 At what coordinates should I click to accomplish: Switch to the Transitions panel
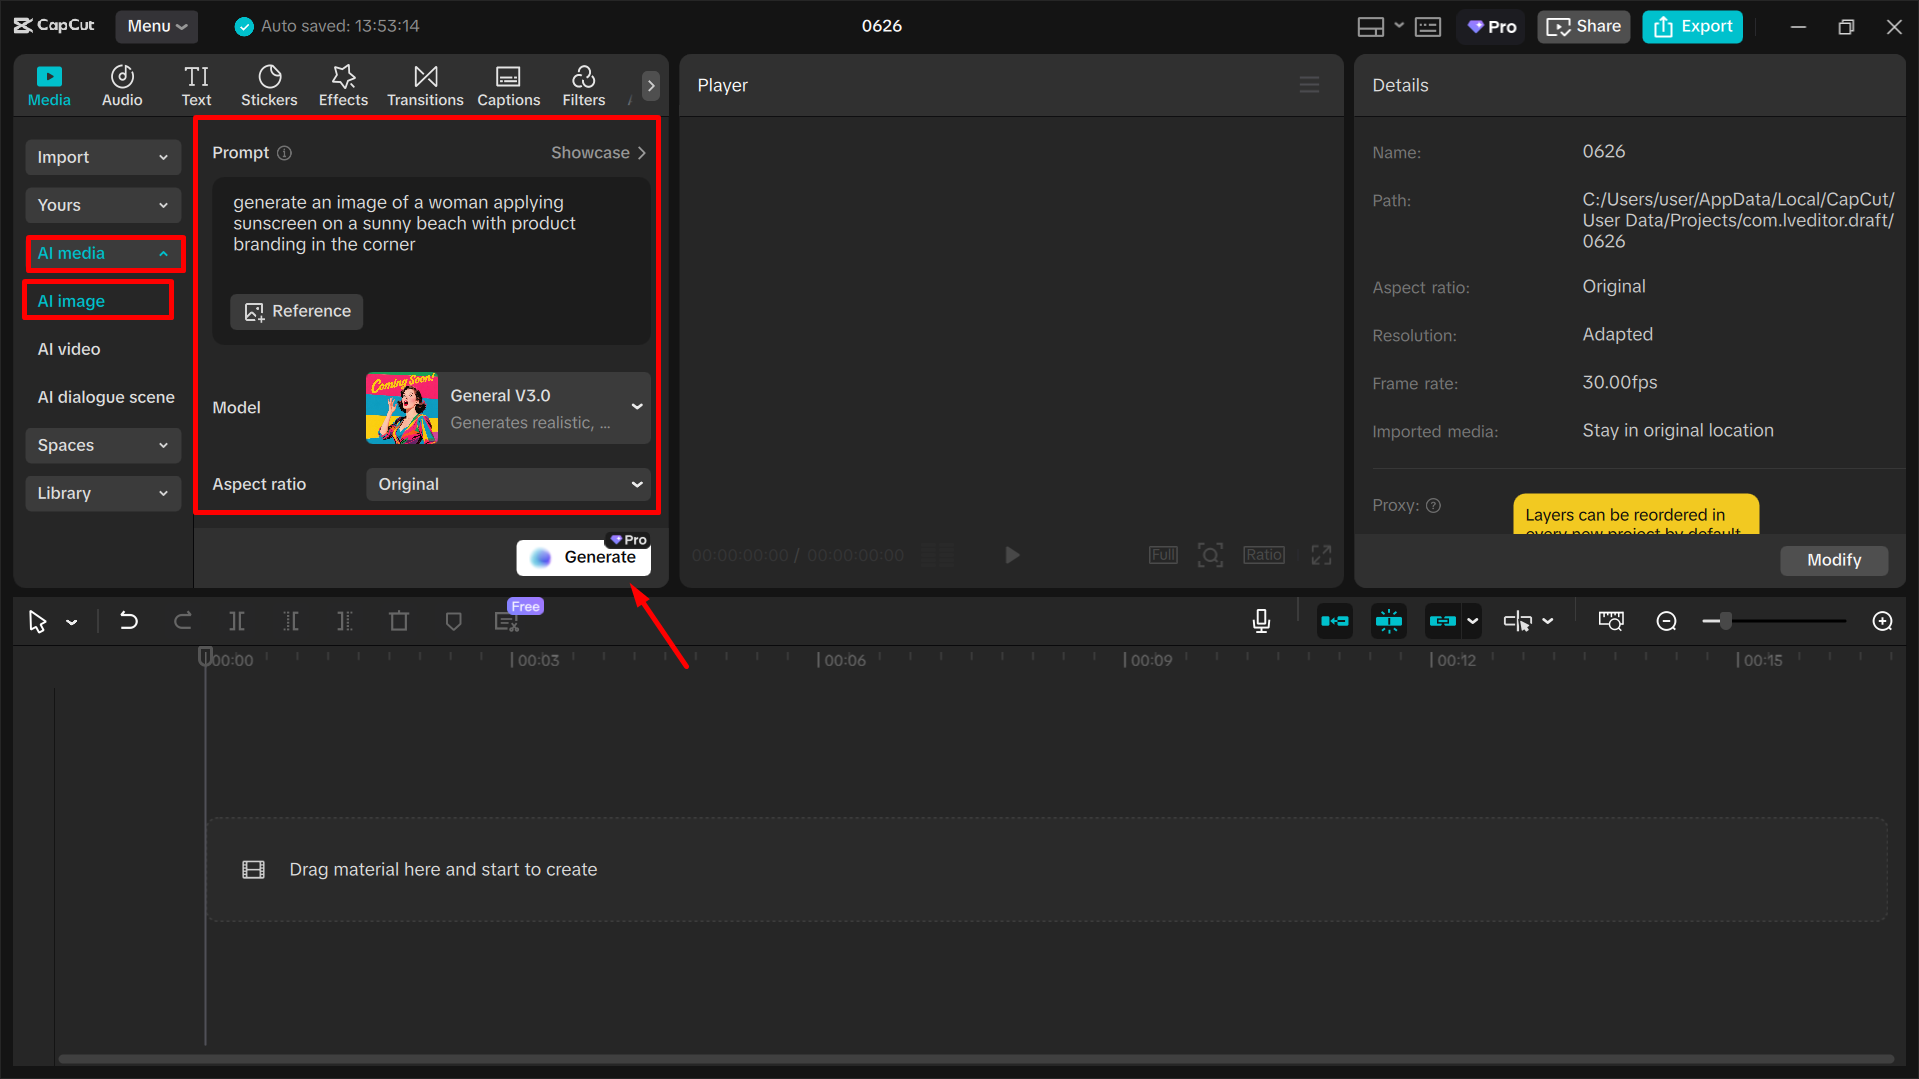coord(424,85)
